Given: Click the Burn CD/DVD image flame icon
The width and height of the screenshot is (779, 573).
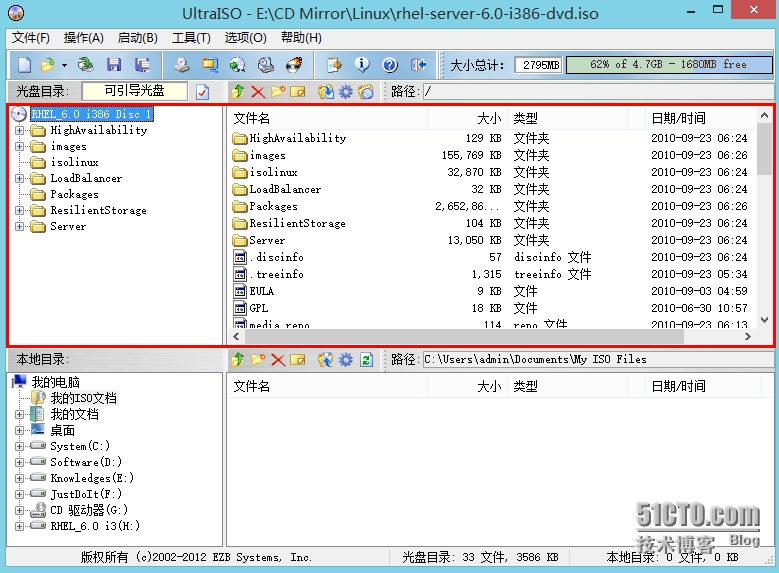Looking at the screenshot, I should (294, 65).
